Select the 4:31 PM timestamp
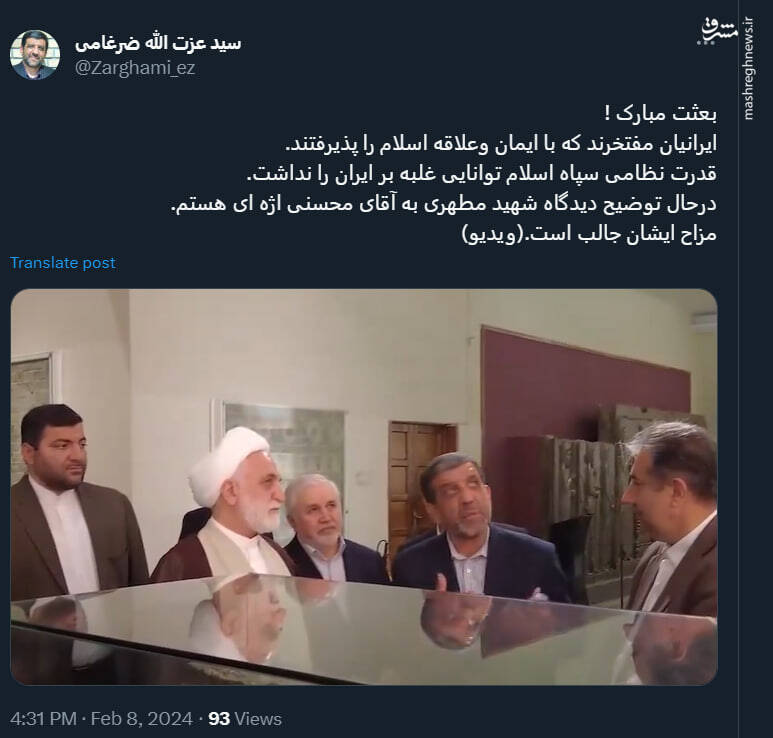This screenshot has width=773, height=738. 43,719
